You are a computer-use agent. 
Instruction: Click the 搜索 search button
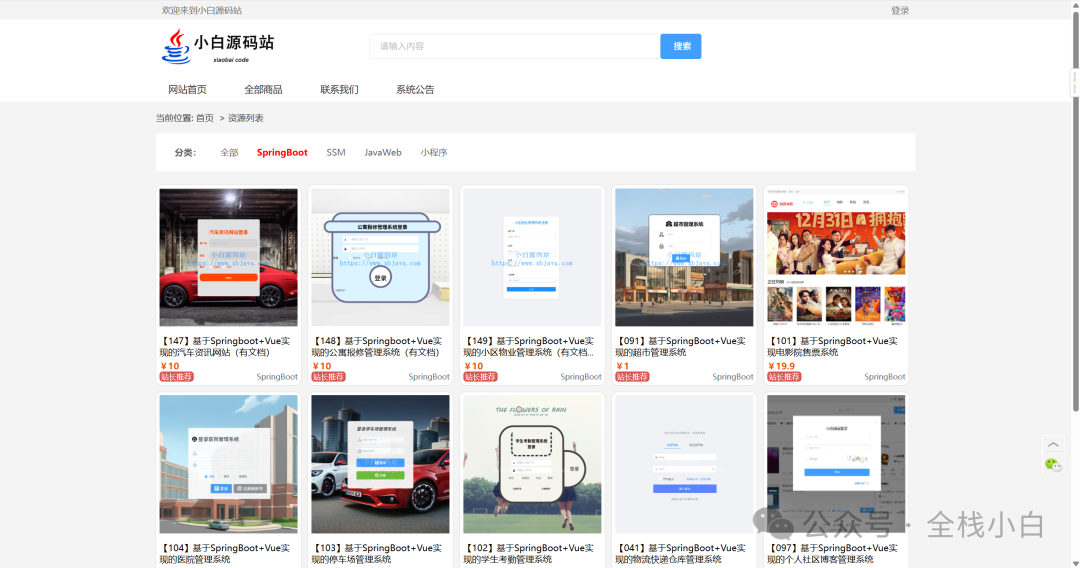point(681,46)
